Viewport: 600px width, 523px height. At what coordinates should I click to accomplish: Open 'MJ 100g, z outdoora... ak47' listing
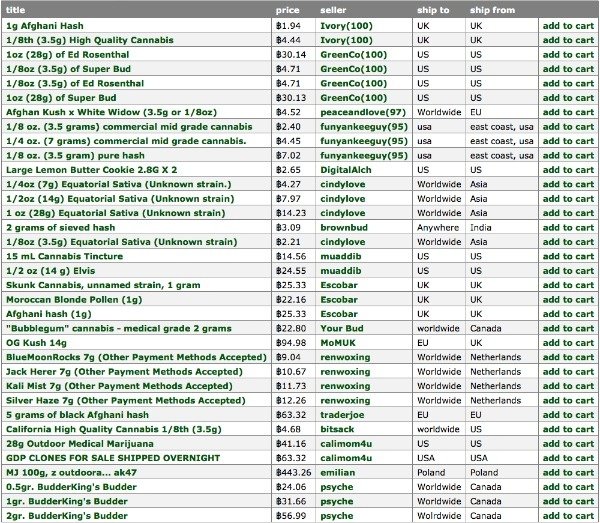(71, 472)
